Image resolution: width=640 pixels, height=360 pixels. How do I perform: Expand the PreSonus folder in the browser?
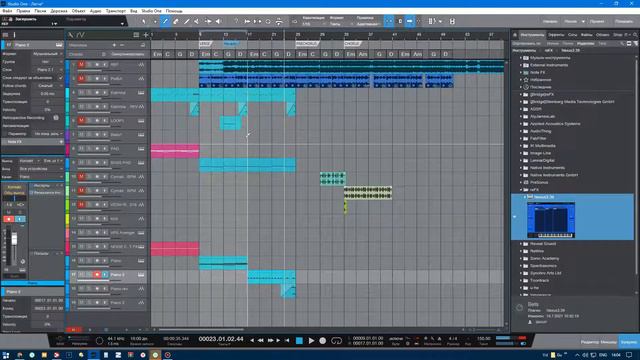click(x=521, y=182)
